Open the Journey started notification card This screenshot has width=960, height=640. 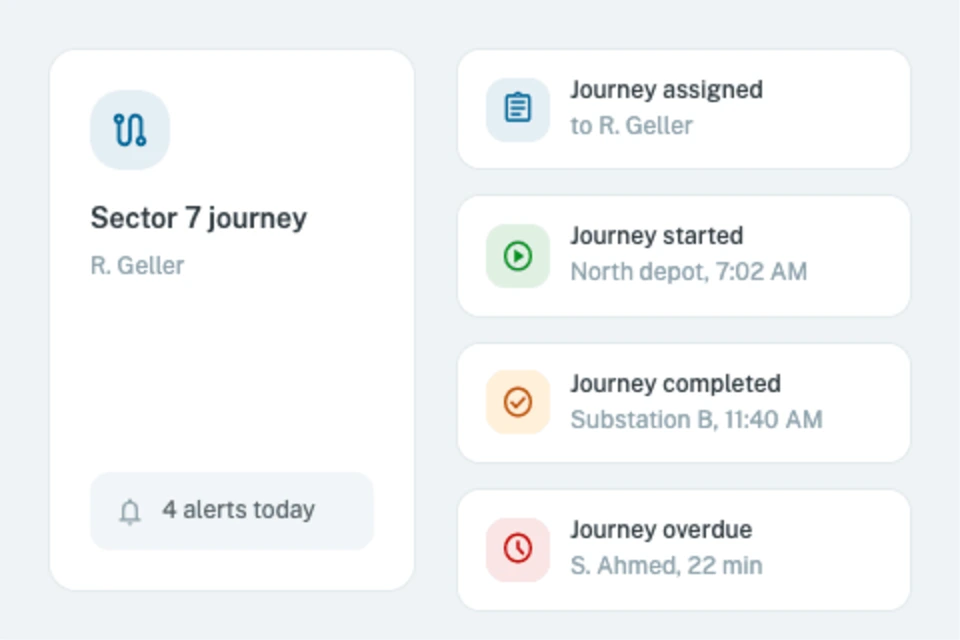684,256
